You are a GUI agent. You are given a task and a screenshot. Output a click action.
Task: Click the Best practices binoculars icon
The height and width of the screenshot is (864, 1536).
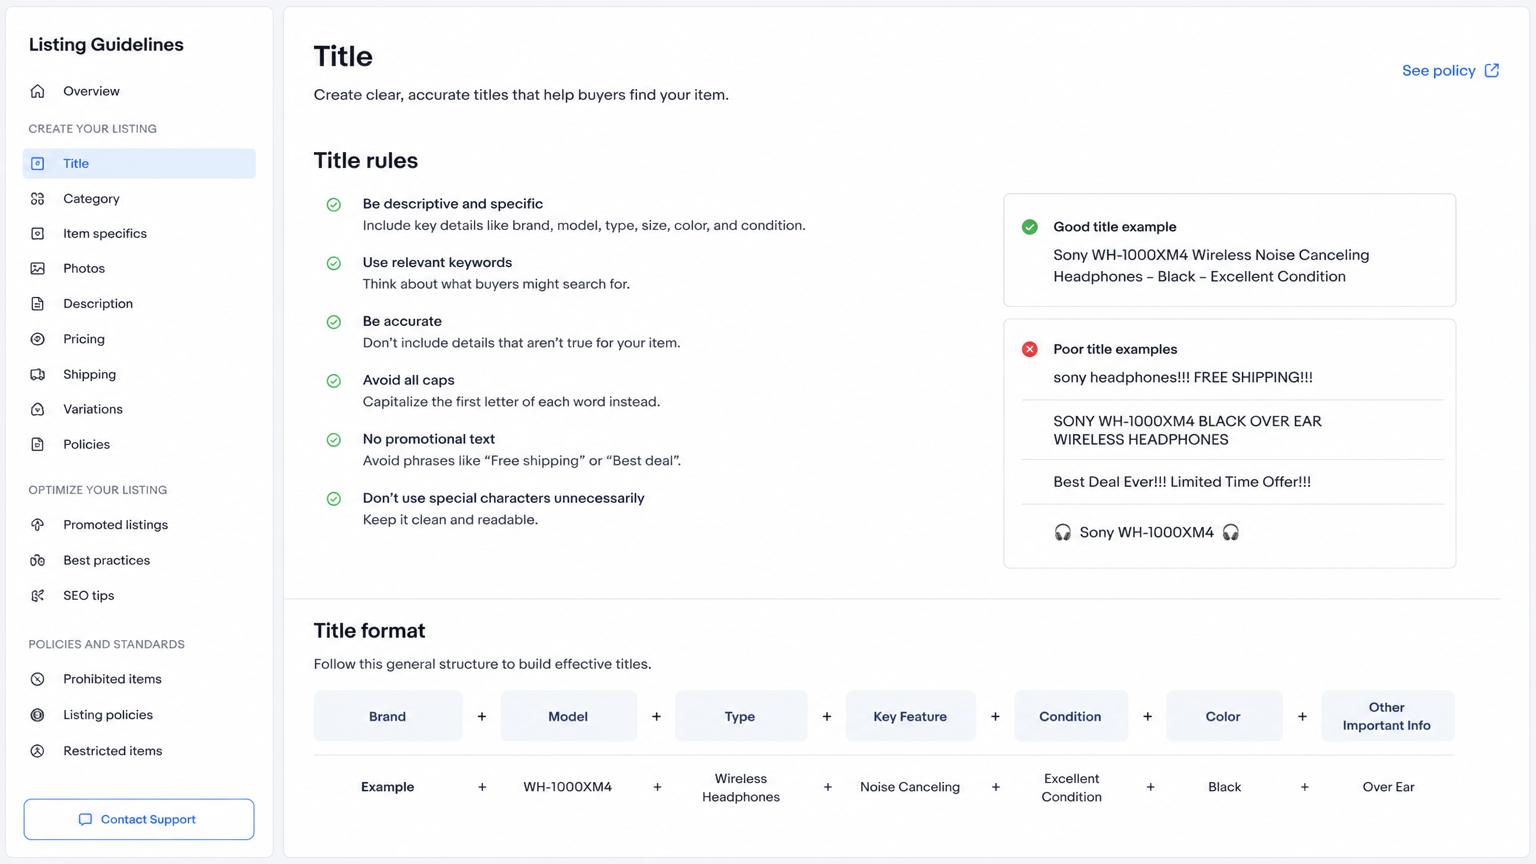coord(38,560)
